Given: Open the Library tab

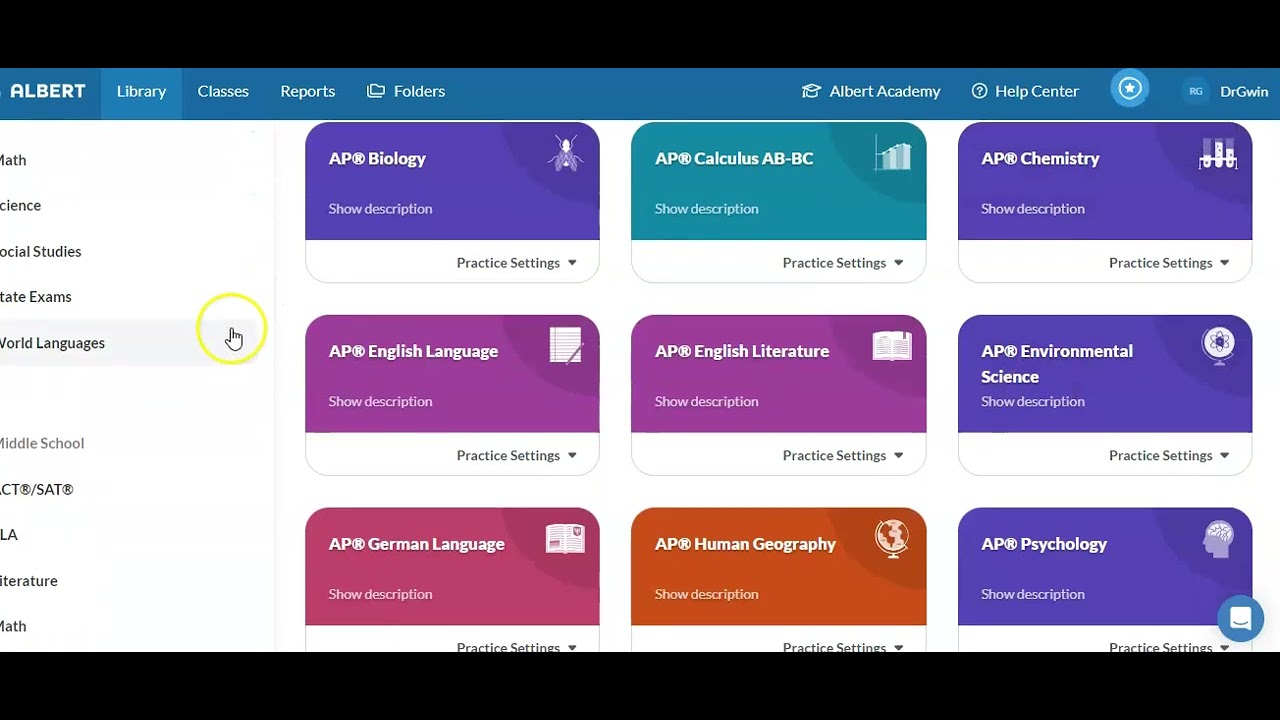Looking at the screenshot, I should (x=141, y=91).
